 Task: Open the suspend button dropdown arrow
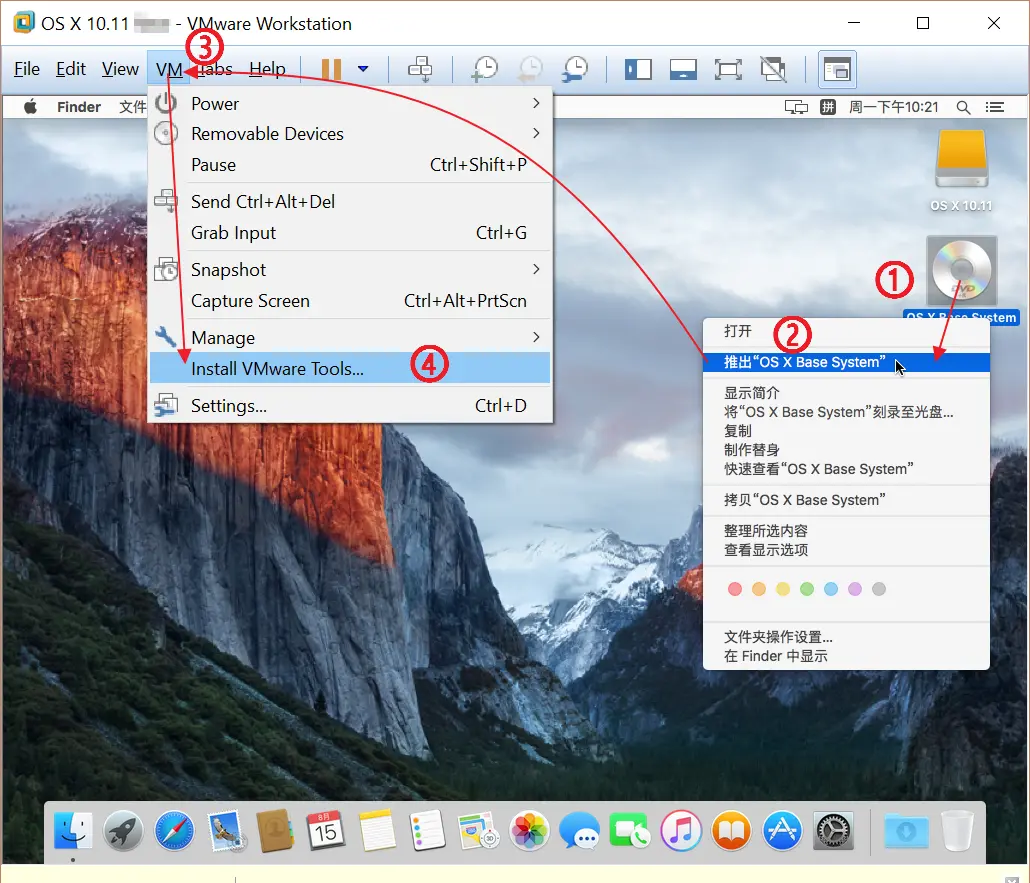(362, 69)
